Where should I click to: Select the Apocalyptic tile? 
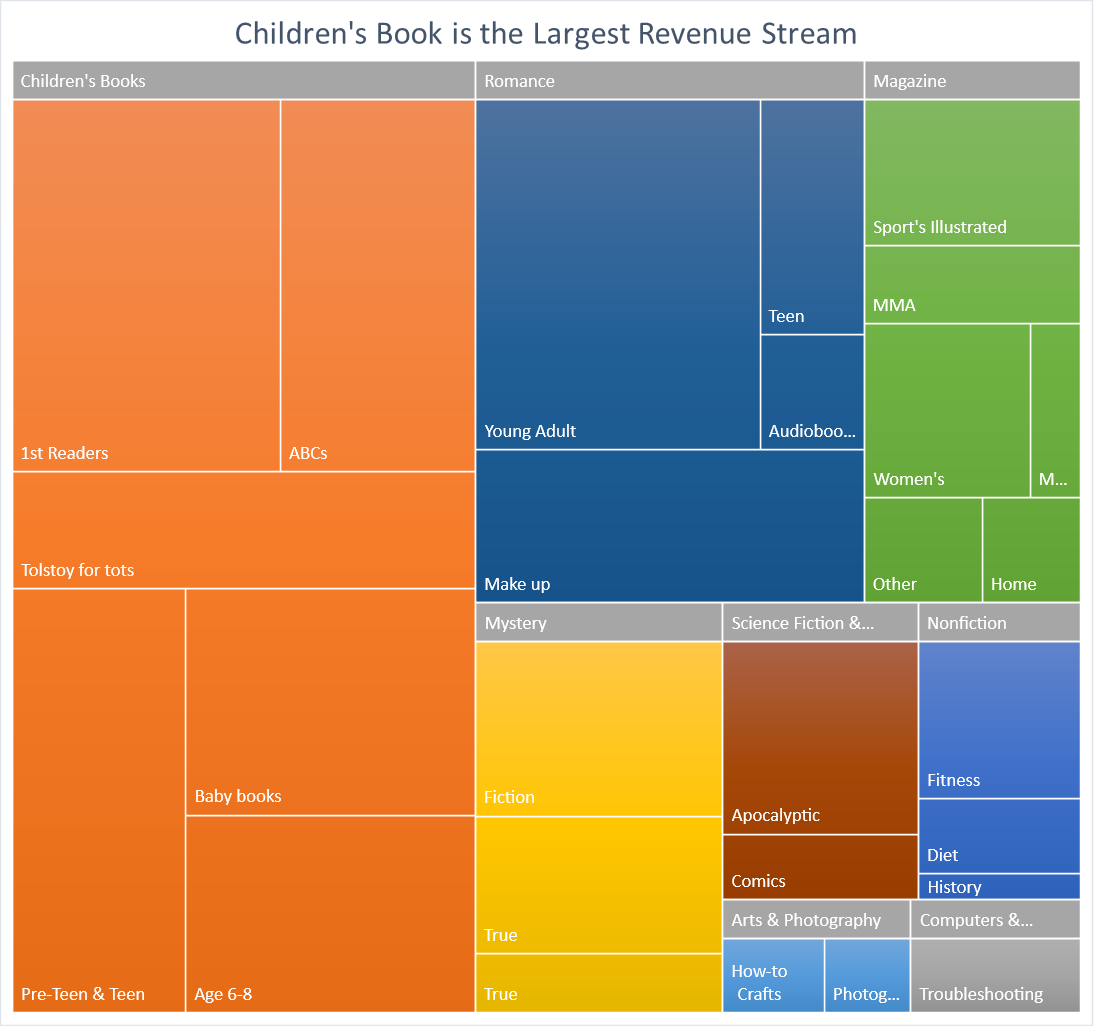pos(820,738)
